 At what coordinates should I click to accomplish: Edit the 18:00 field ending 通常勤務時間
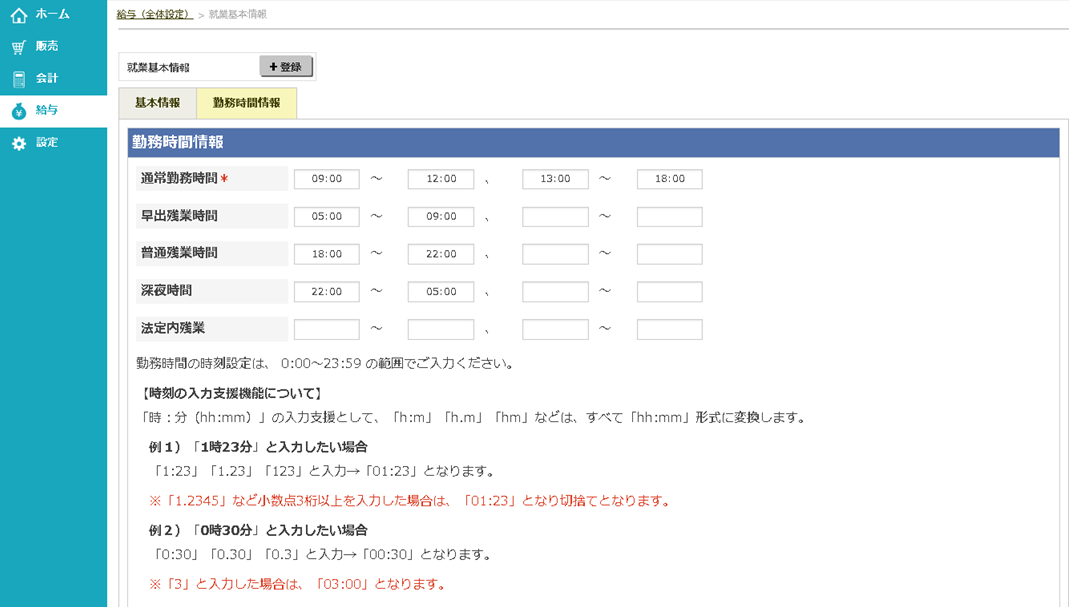(669, 178)
